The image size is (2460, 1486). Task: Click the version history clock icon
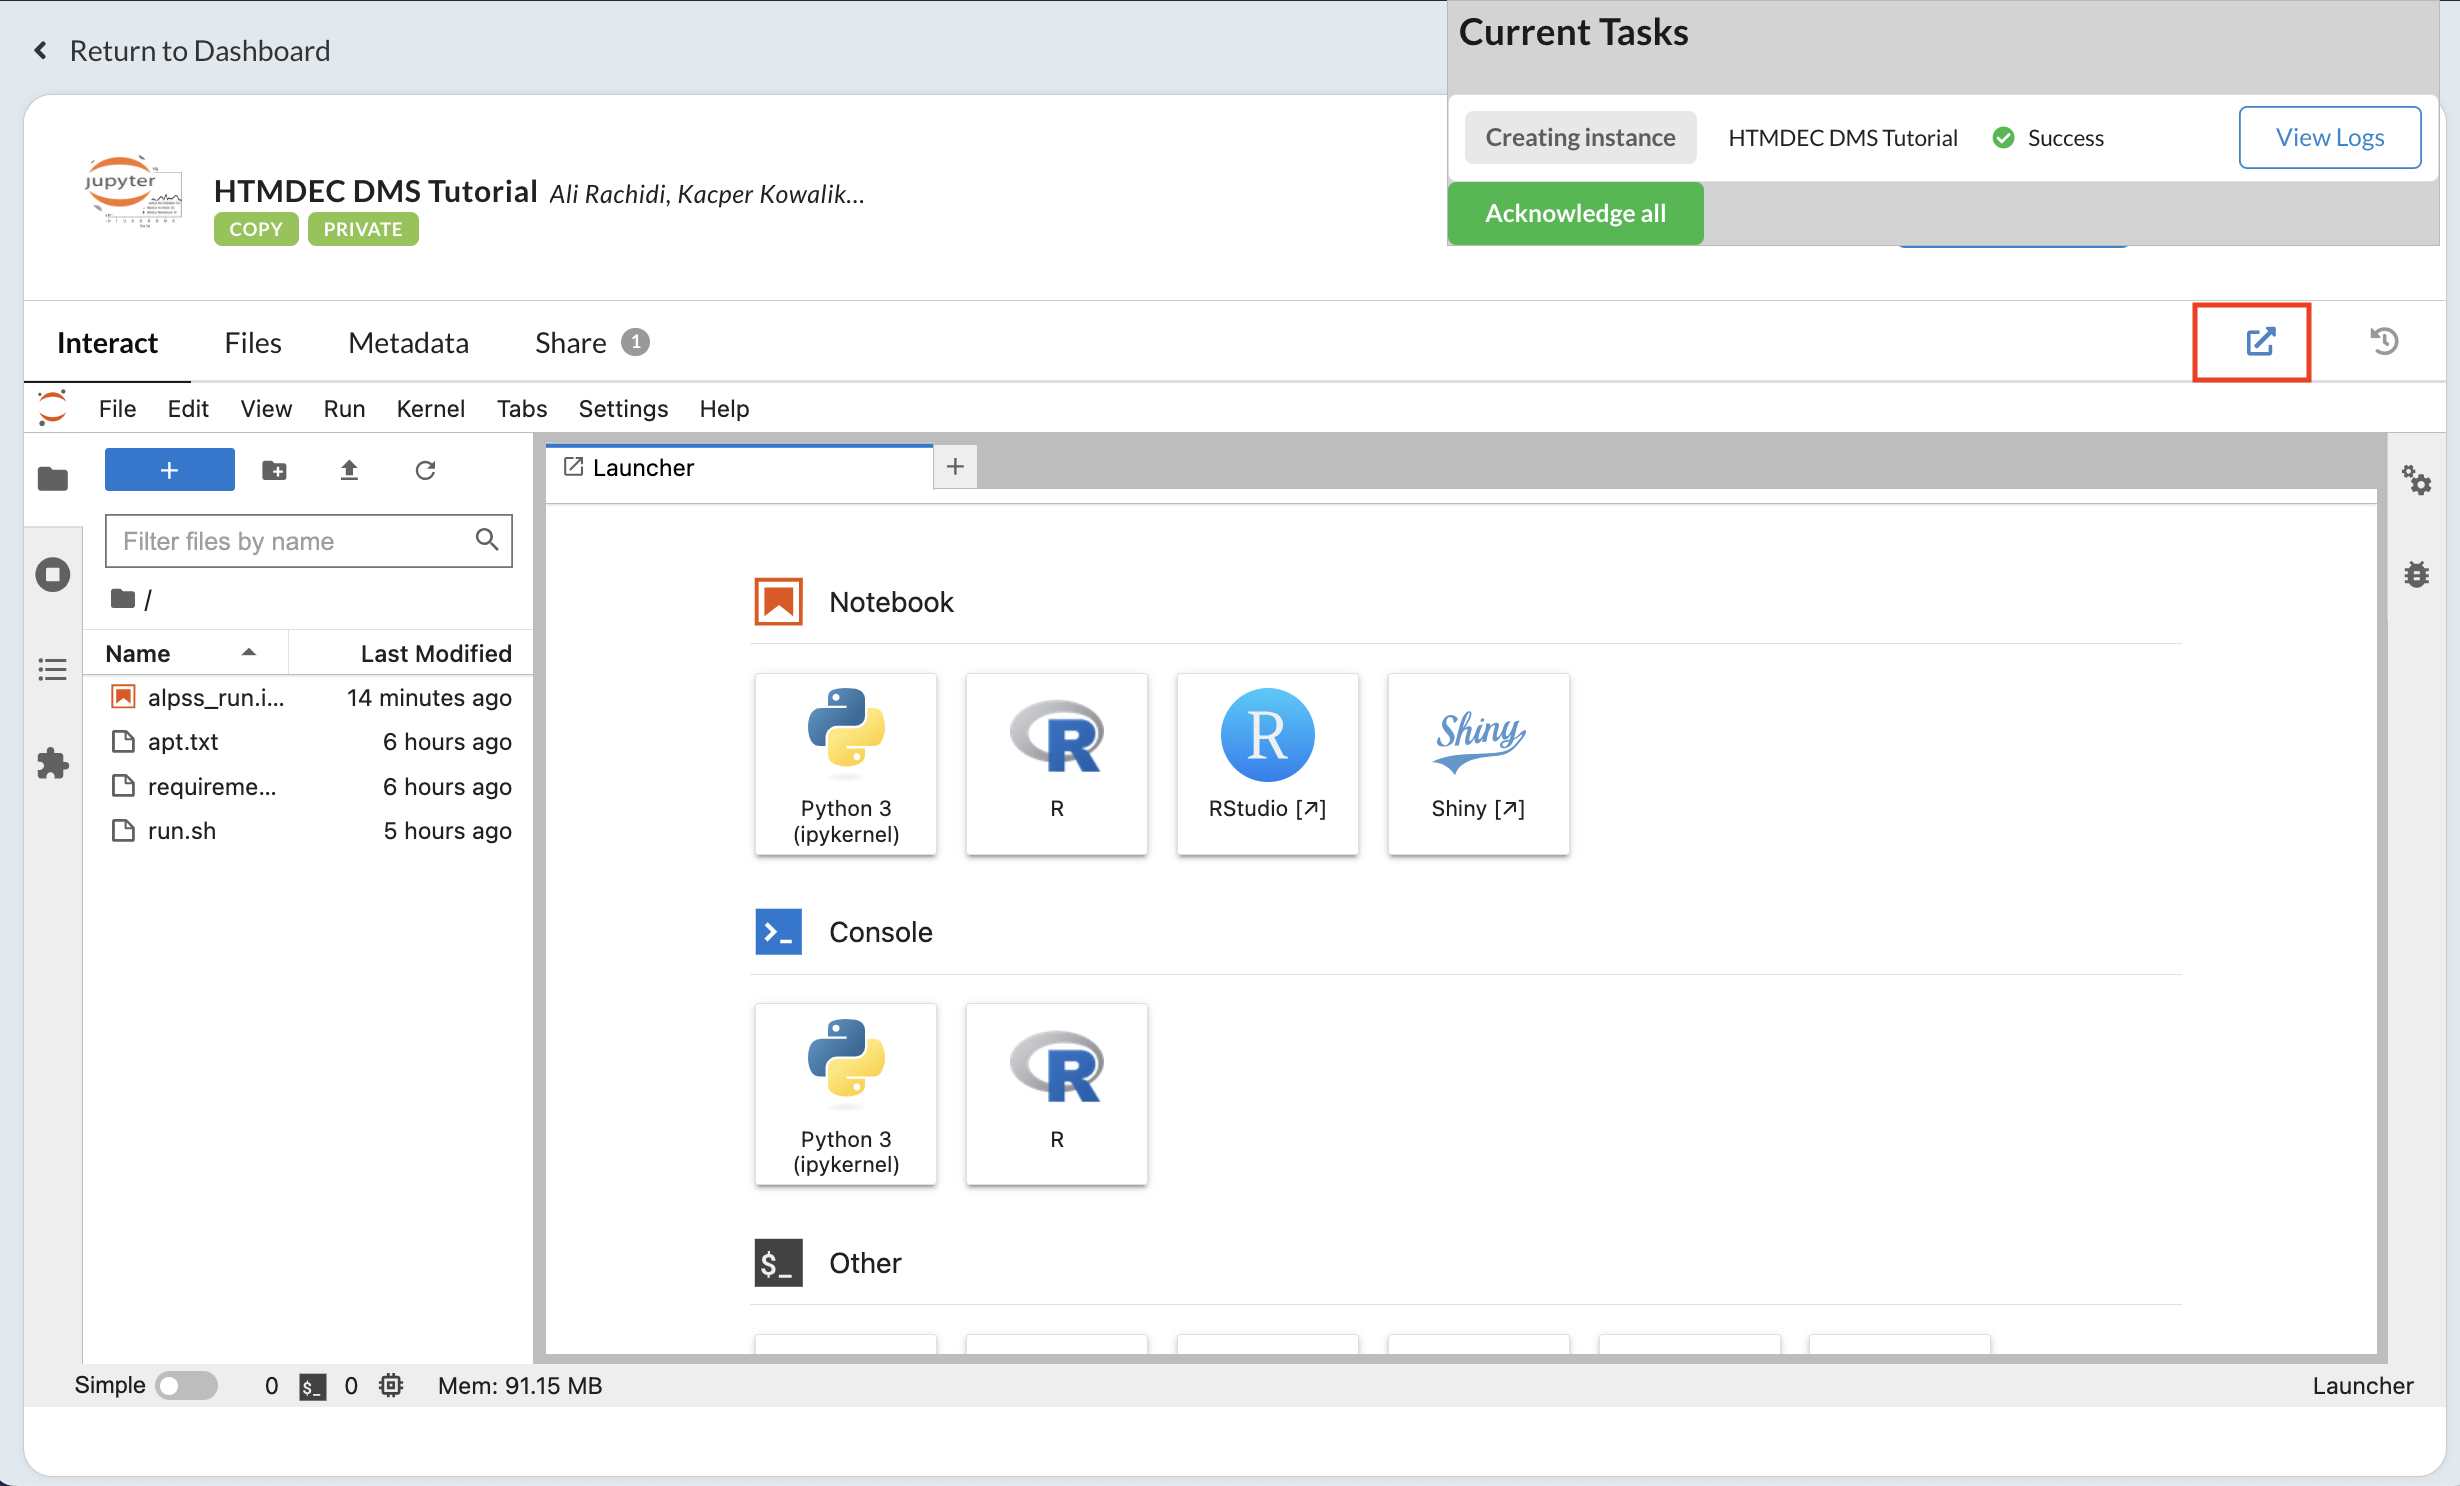click(2384, 342)
